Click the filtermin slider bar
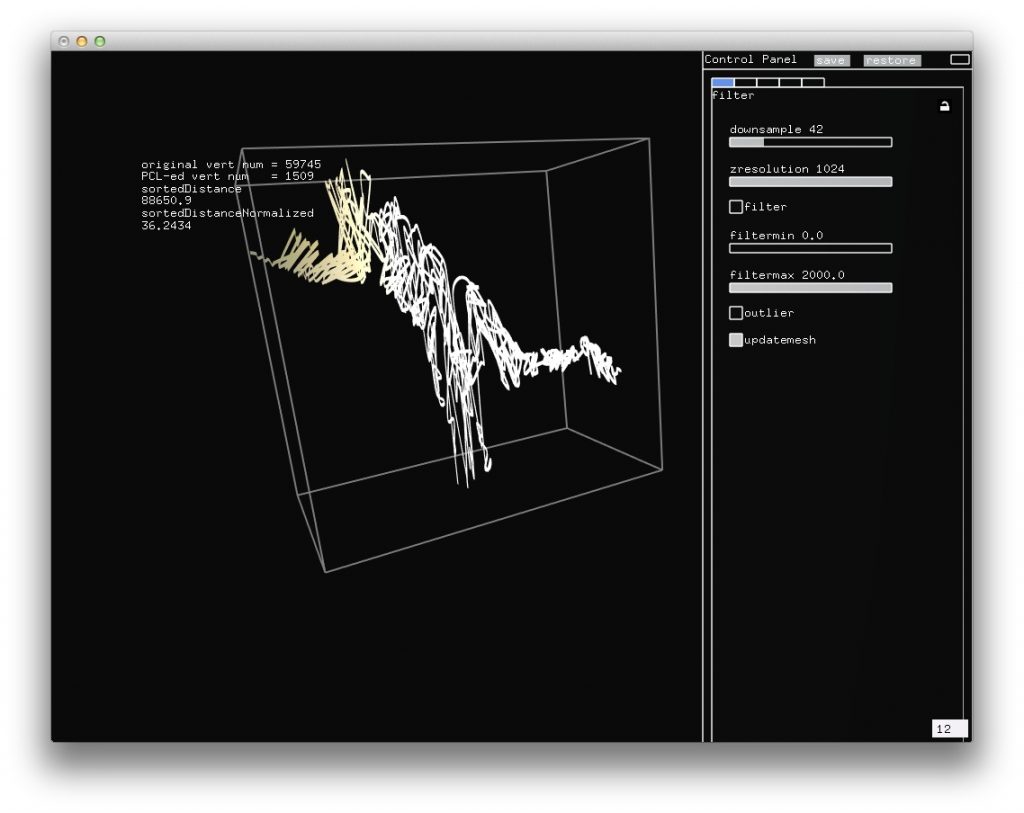This screenshot has height=813, width=1024. 810,248
